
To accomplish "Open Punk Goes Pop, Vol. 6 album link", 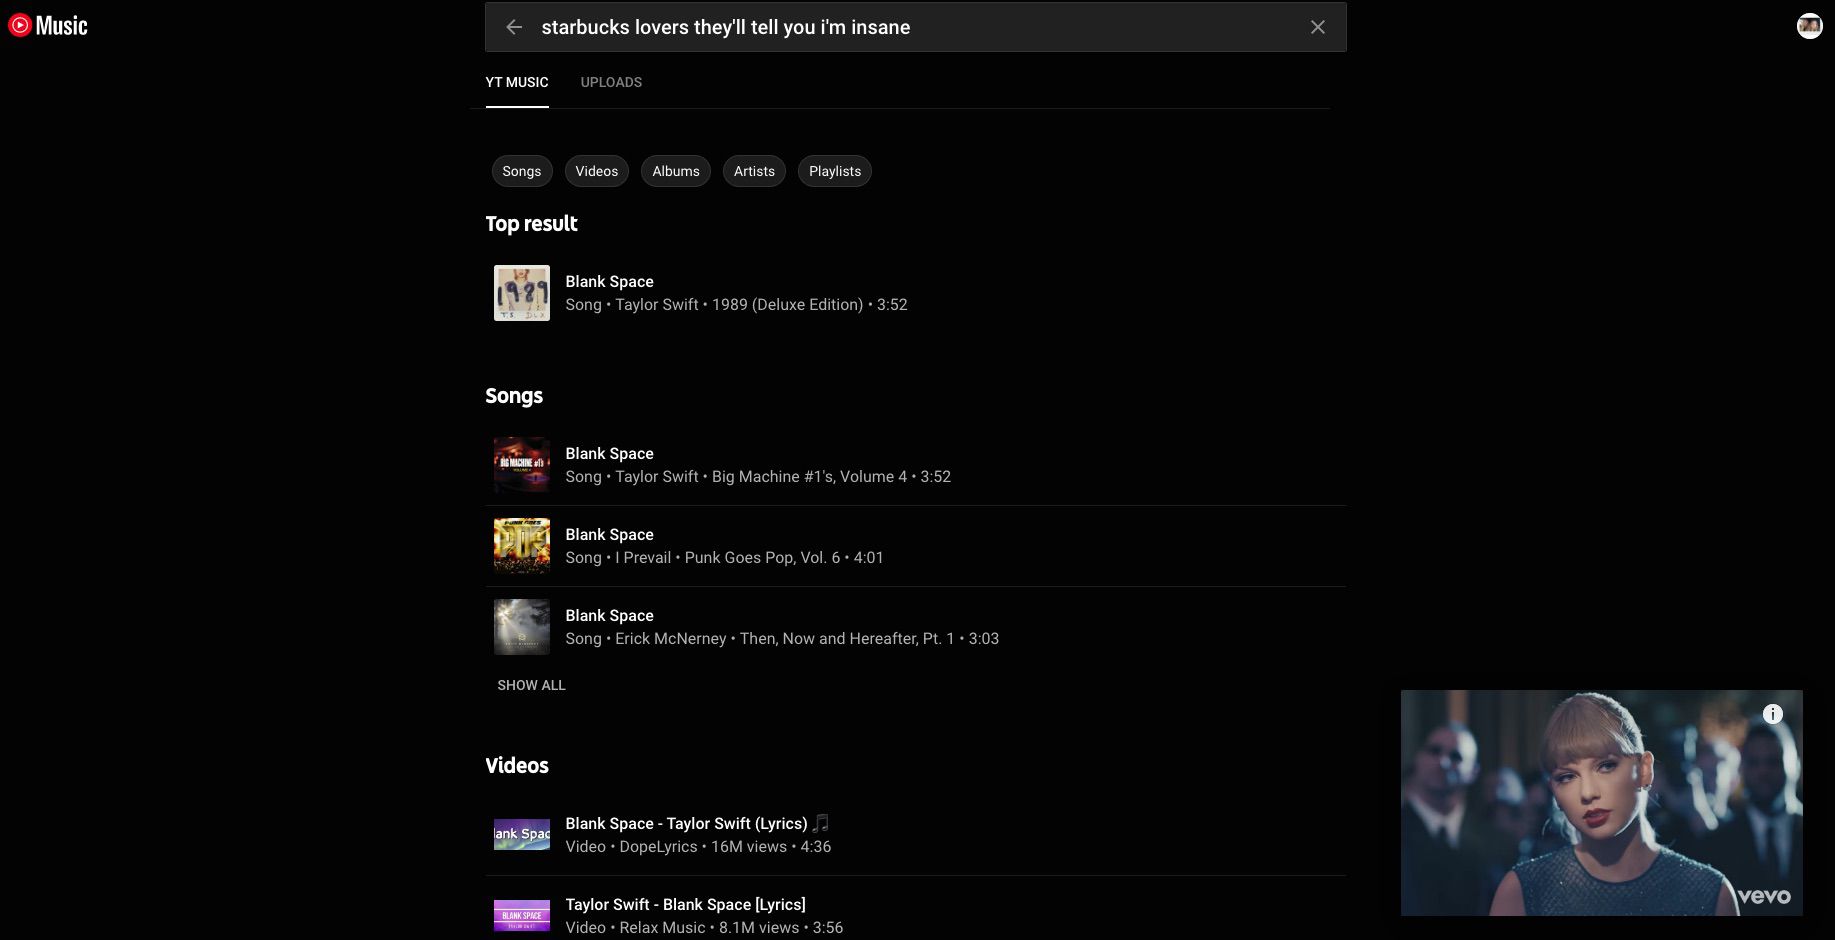I will 762,558.
